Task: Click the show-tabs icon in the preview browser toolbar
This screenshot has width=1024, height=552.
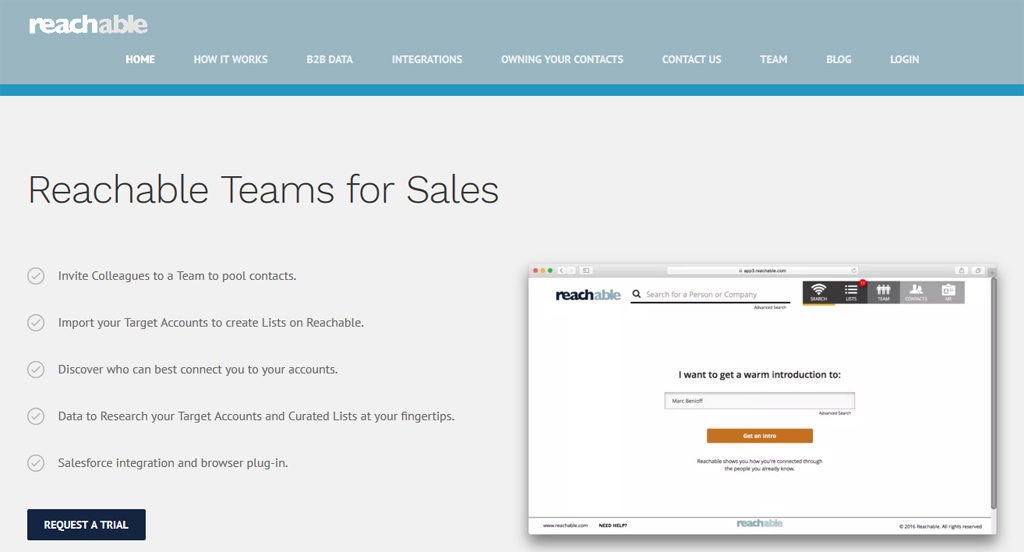Action: [978, 270]
